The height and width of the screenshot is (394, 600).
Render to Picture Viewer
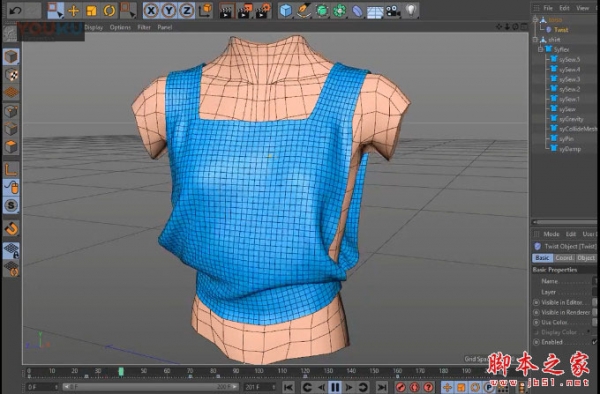coord(245,11)
